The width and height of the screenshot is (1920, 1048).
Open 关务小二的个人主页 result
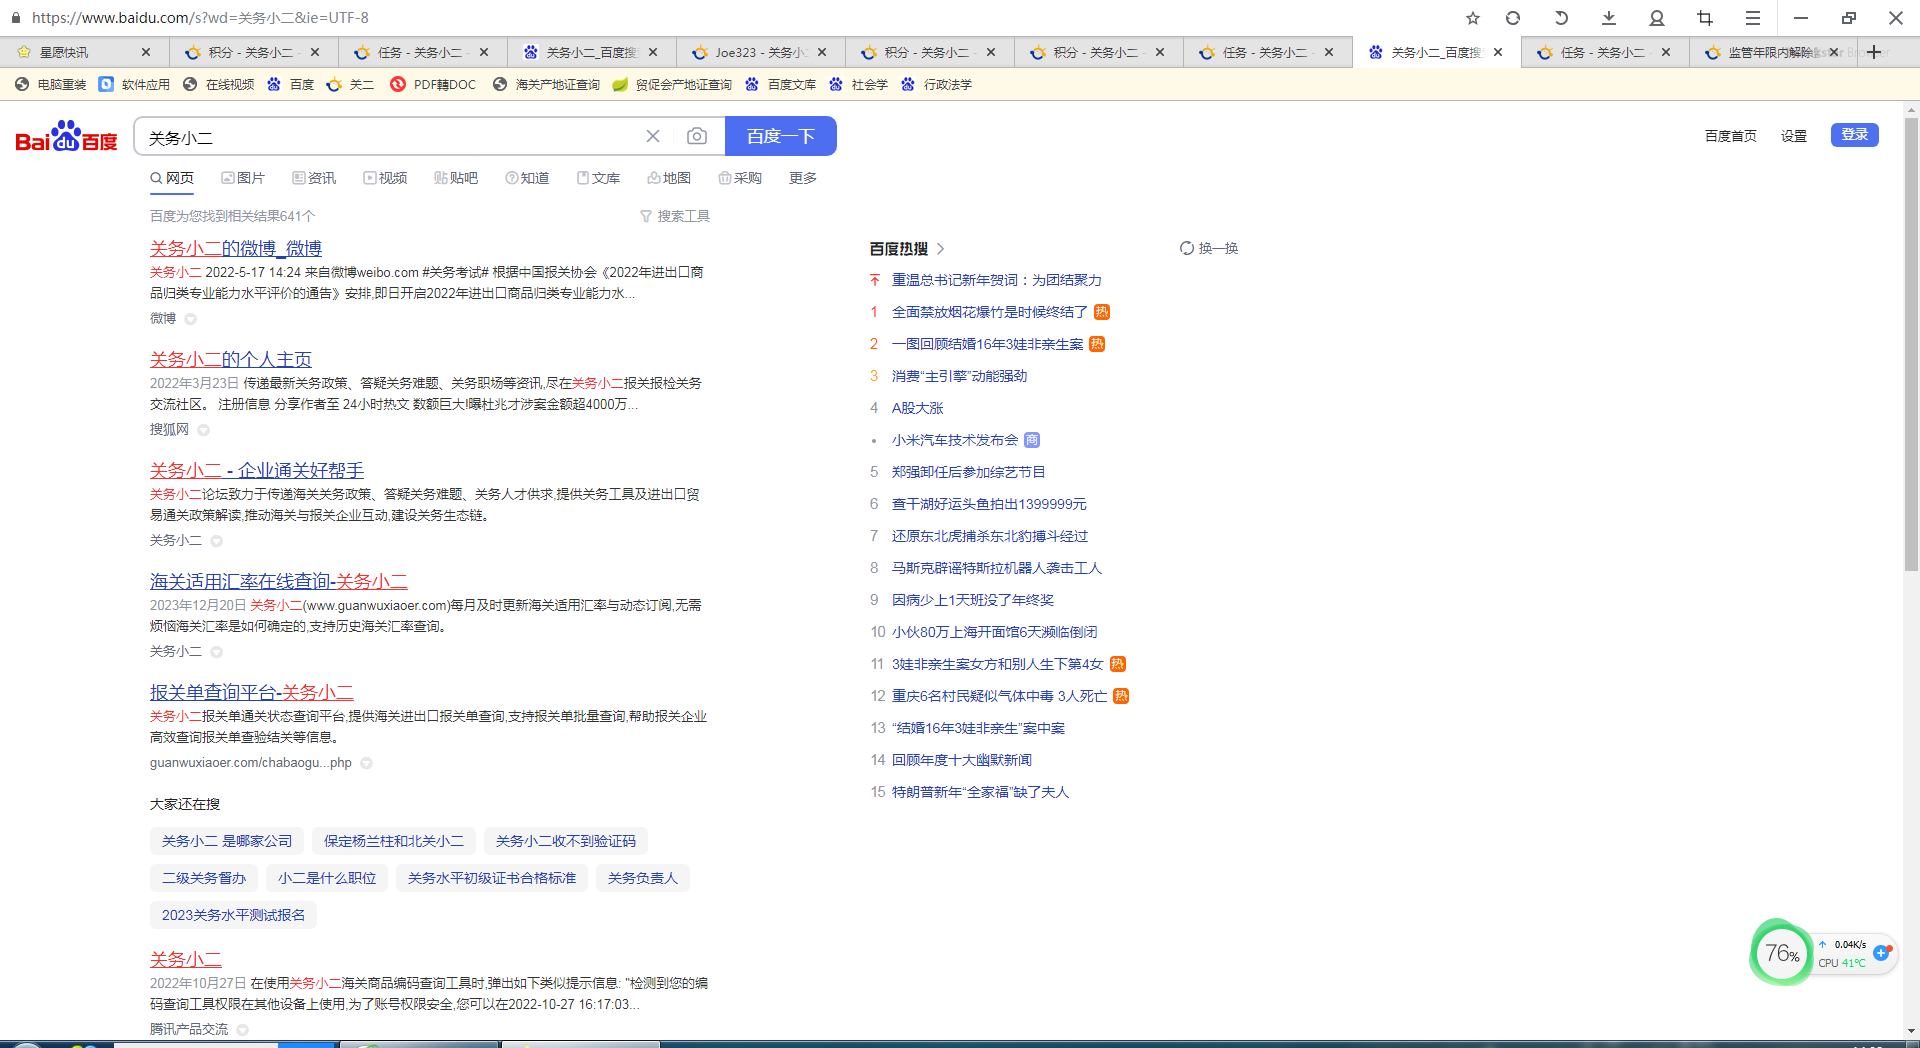click(231, 359)
